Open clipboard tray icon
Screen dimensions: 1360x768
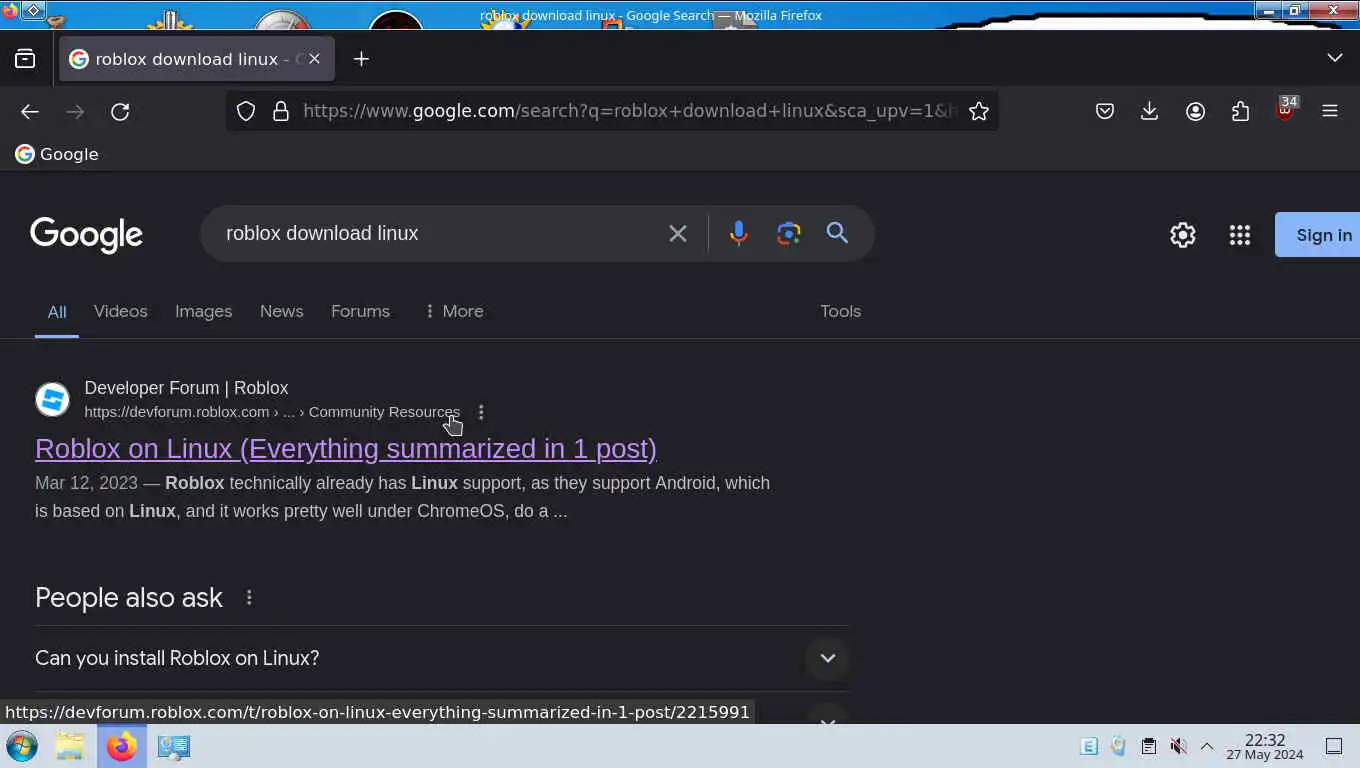(1149, 746)
